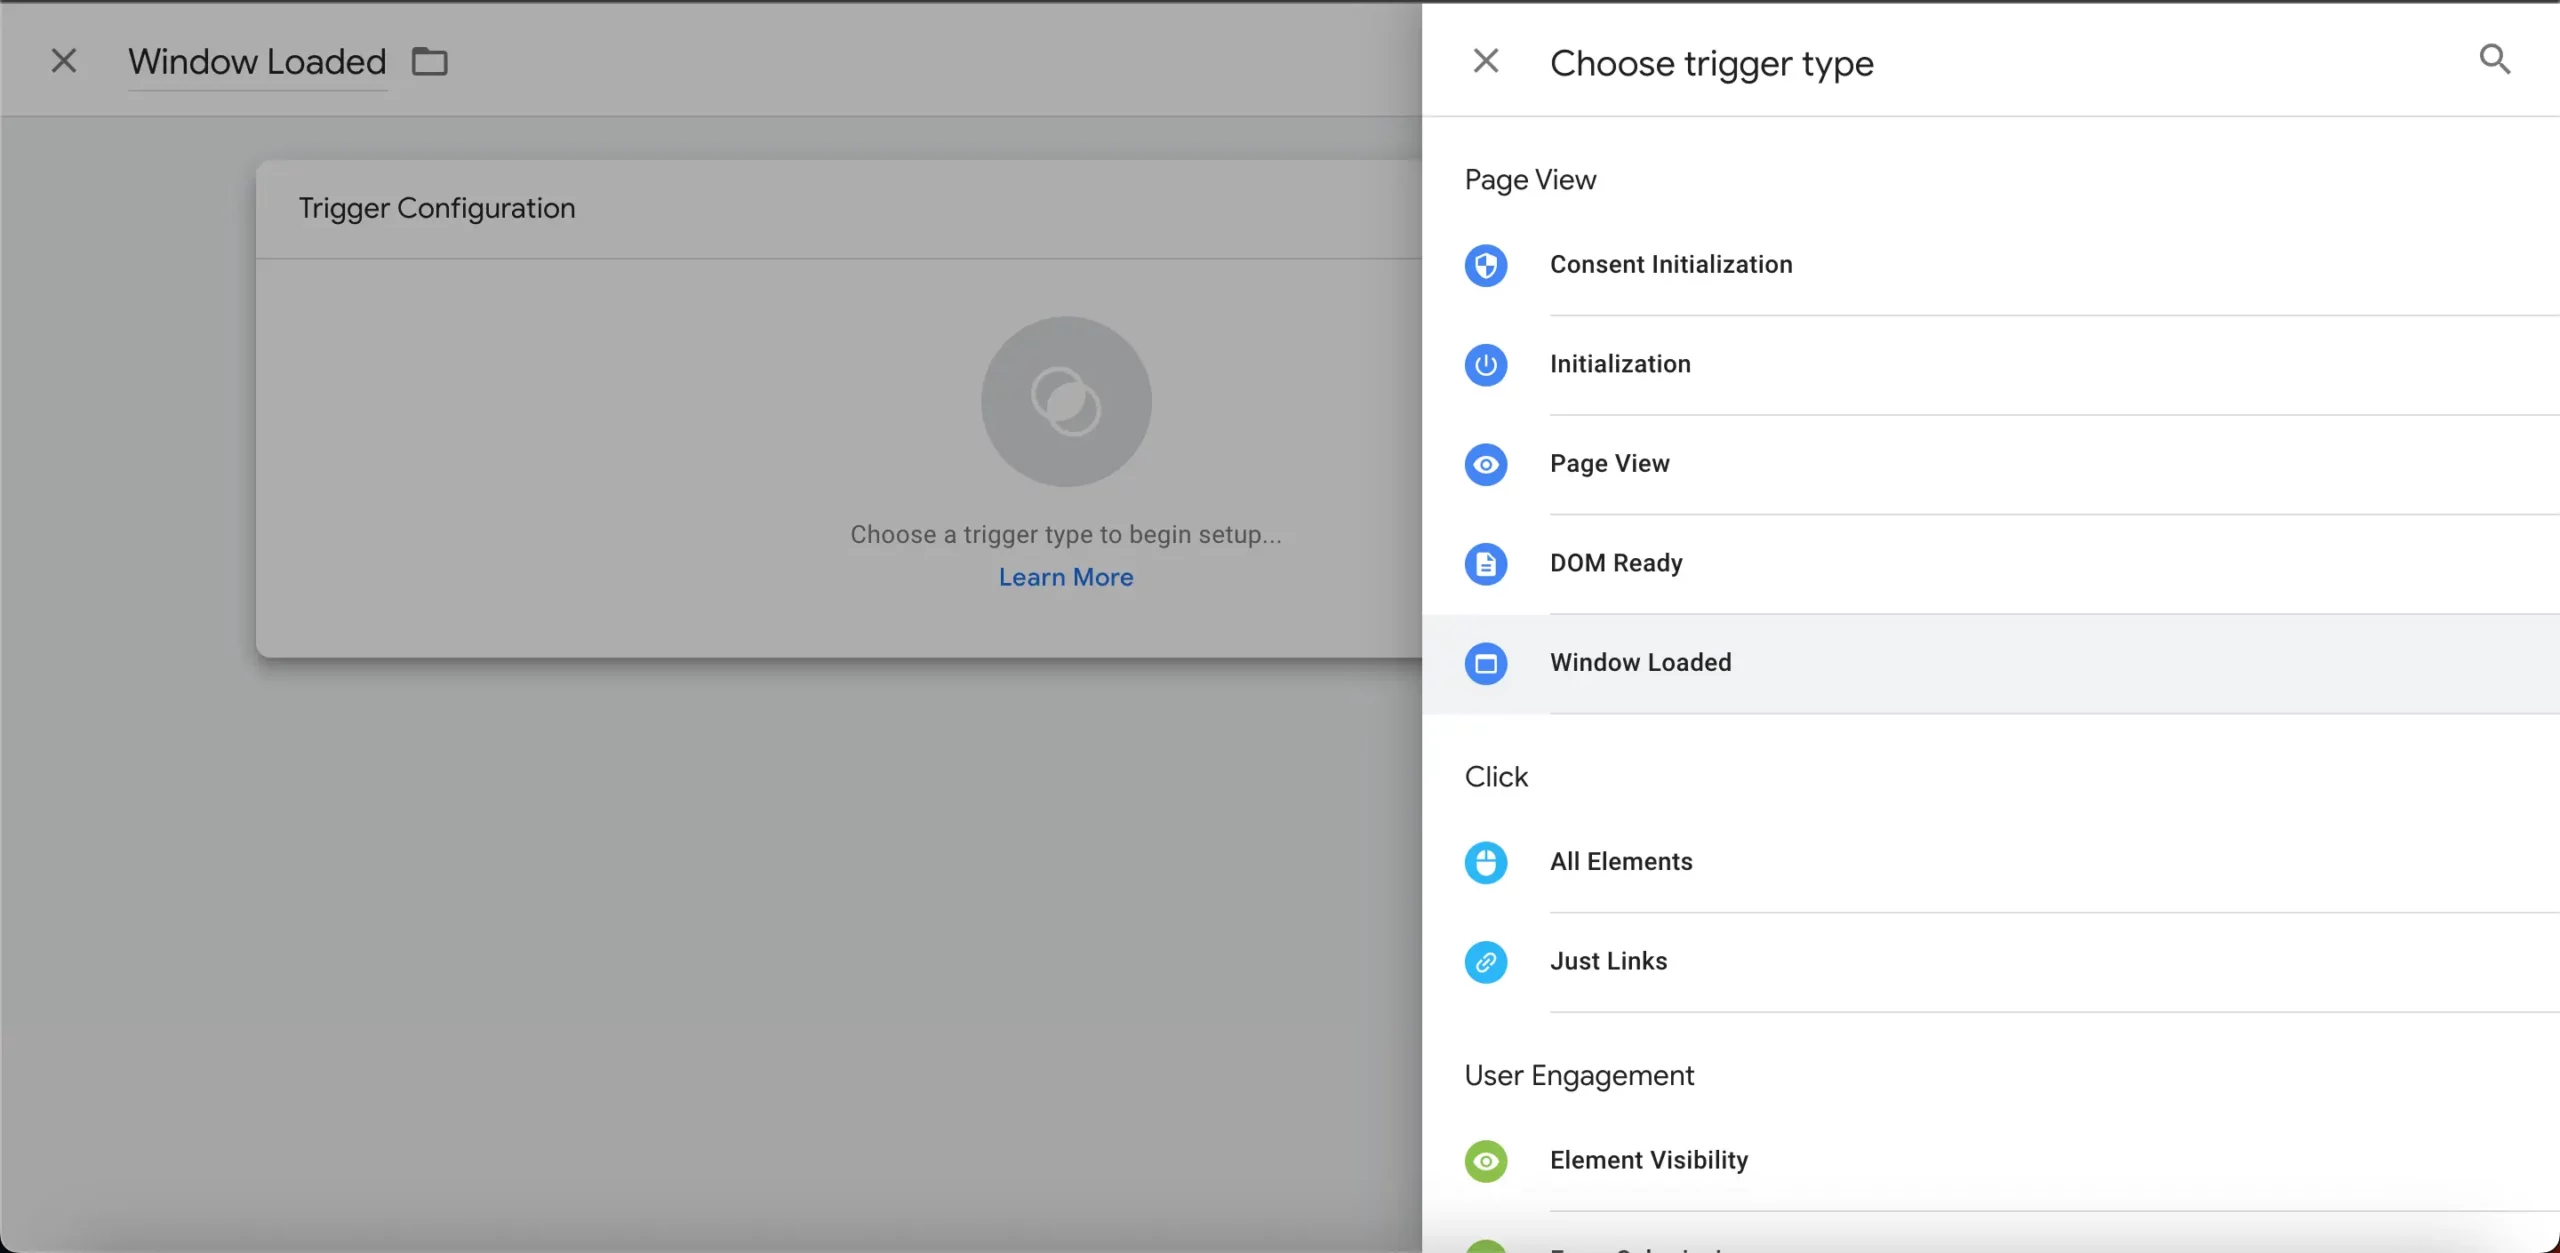The height and width of the screenshot is (1253, 2560).
Task: Select Just Links click trigger
Action: [1991, 962]
